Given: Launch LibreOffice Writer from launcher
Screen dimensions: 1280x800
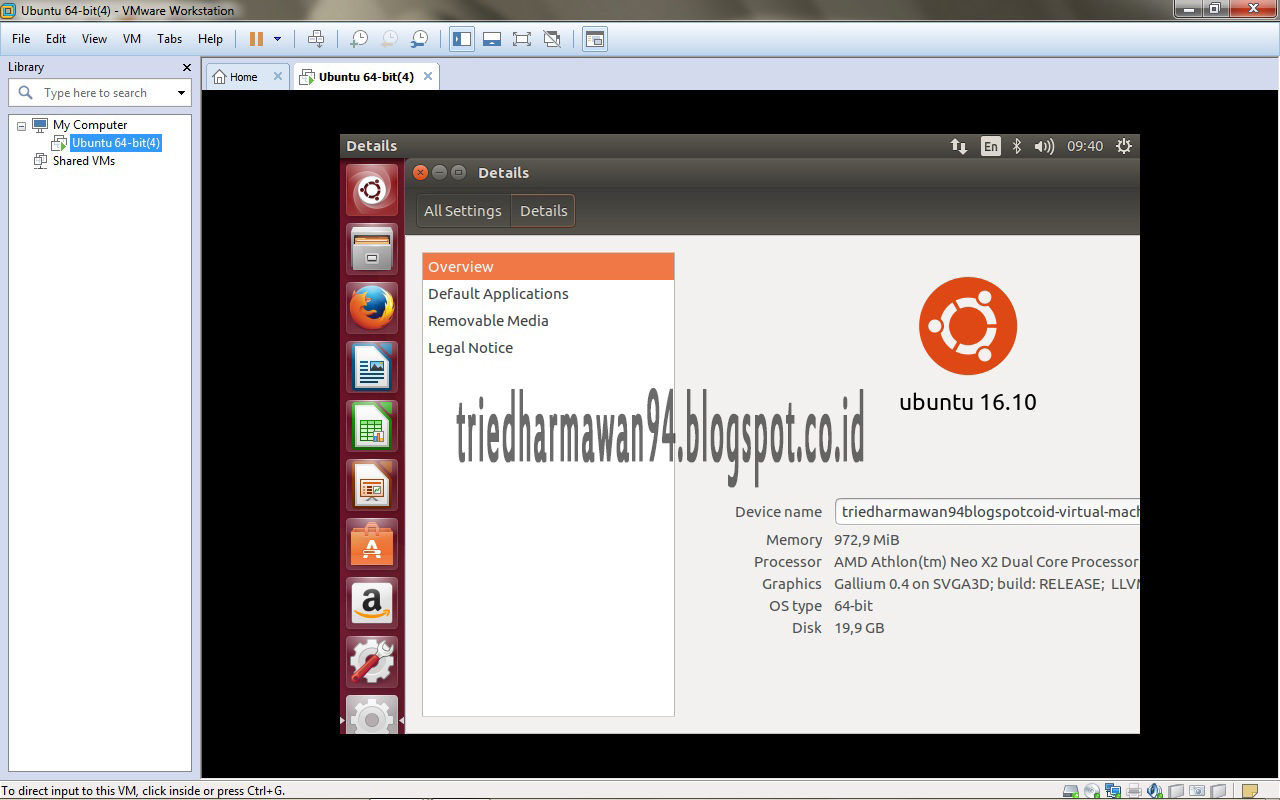Looking at the screenshot, I should pyautogui.click(x=372, y=367).
